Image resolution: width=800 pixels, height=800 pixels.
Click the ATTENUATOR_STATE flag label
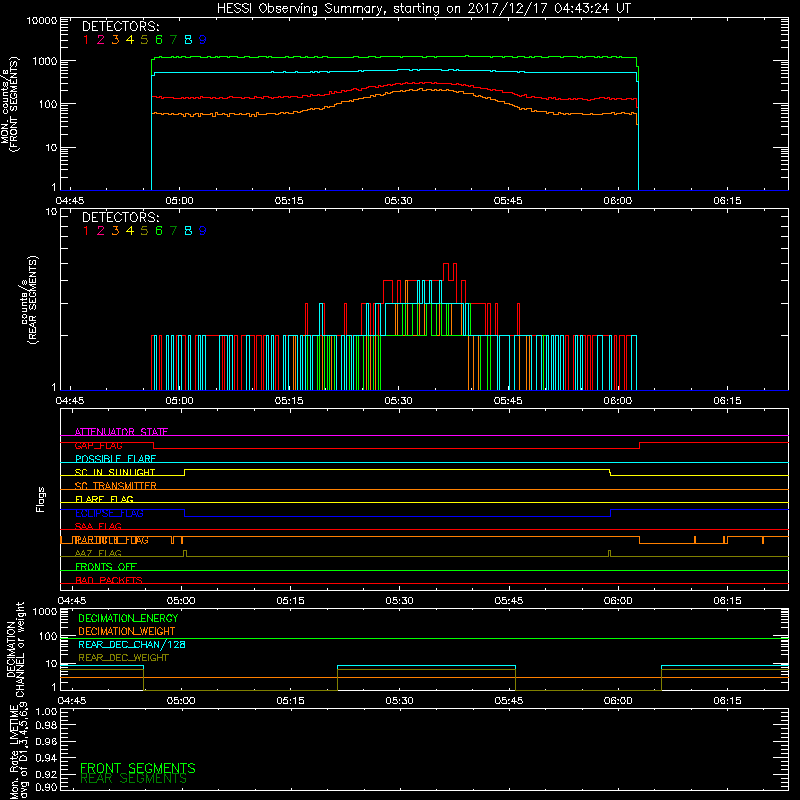(x=121, y=432)
